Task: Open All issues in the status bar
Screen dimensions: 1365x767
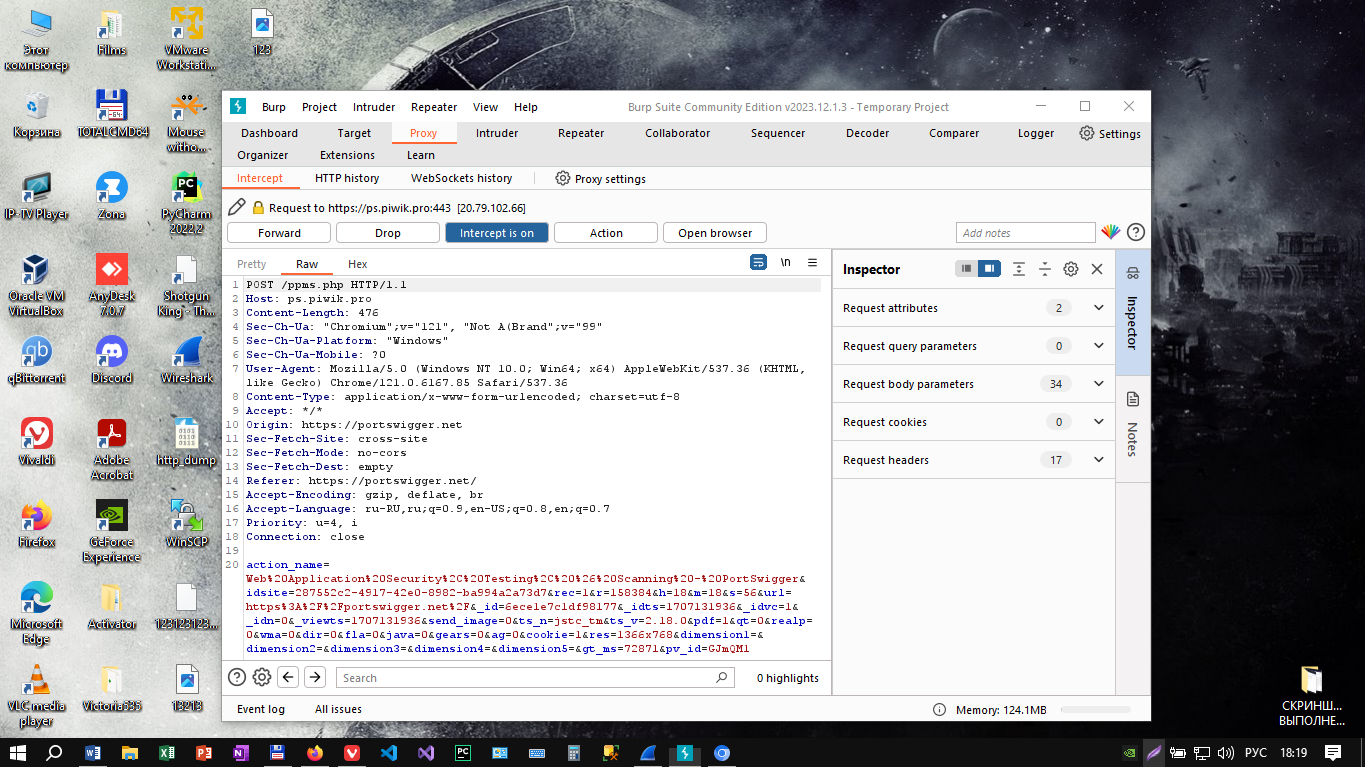Action: (x=338, y=709)
